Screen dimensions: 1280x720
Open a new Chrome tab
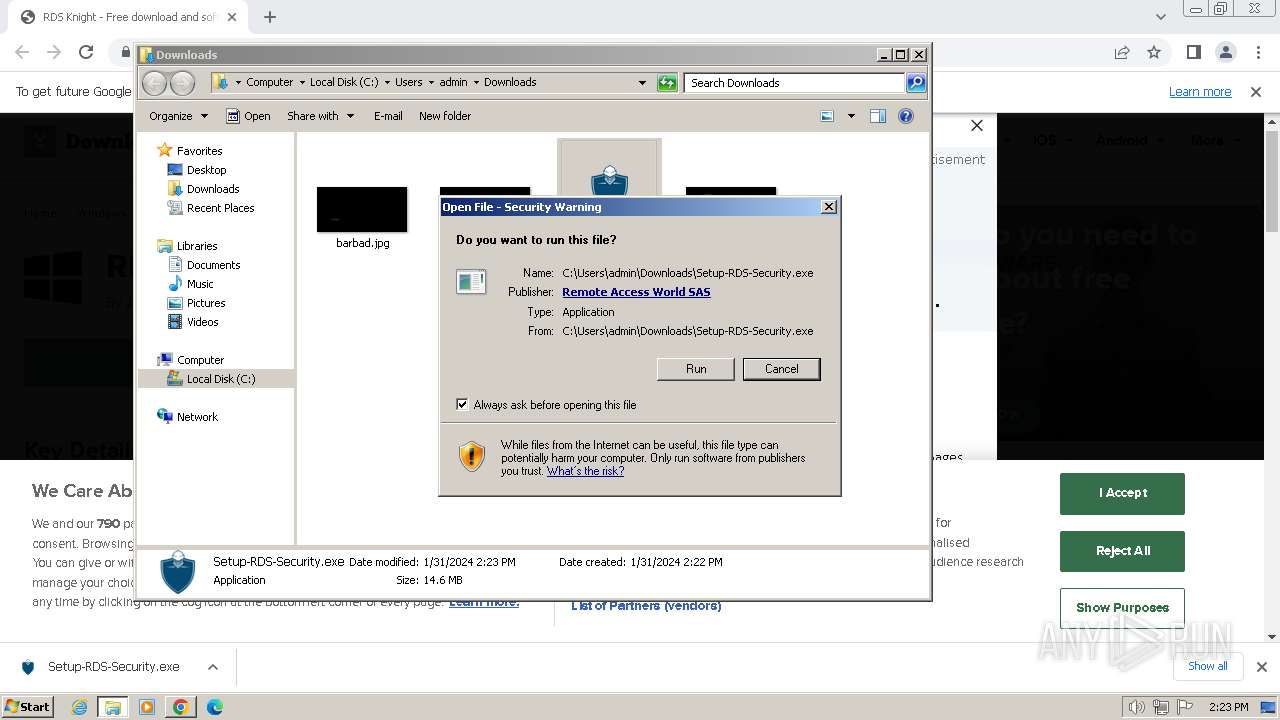[x=270, y=17]
